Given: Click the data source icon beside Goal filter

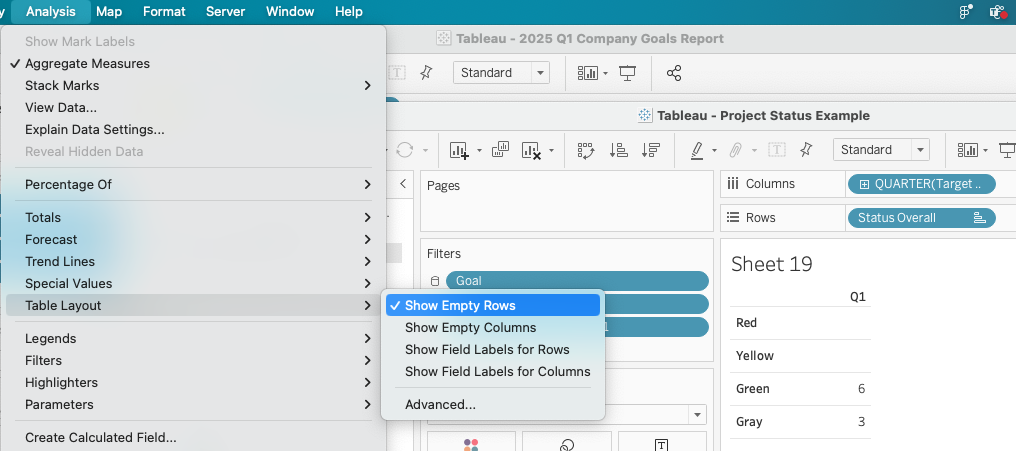Looking at the screenshot, I should pyautogui.click(x=435, y=281).
